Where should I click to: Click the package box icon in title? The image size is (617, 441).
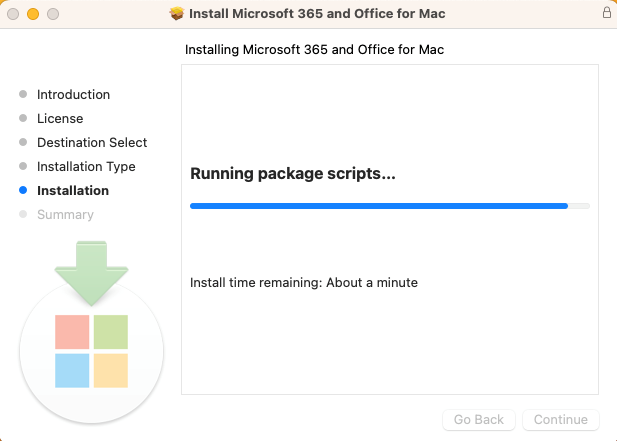(177, 14)
